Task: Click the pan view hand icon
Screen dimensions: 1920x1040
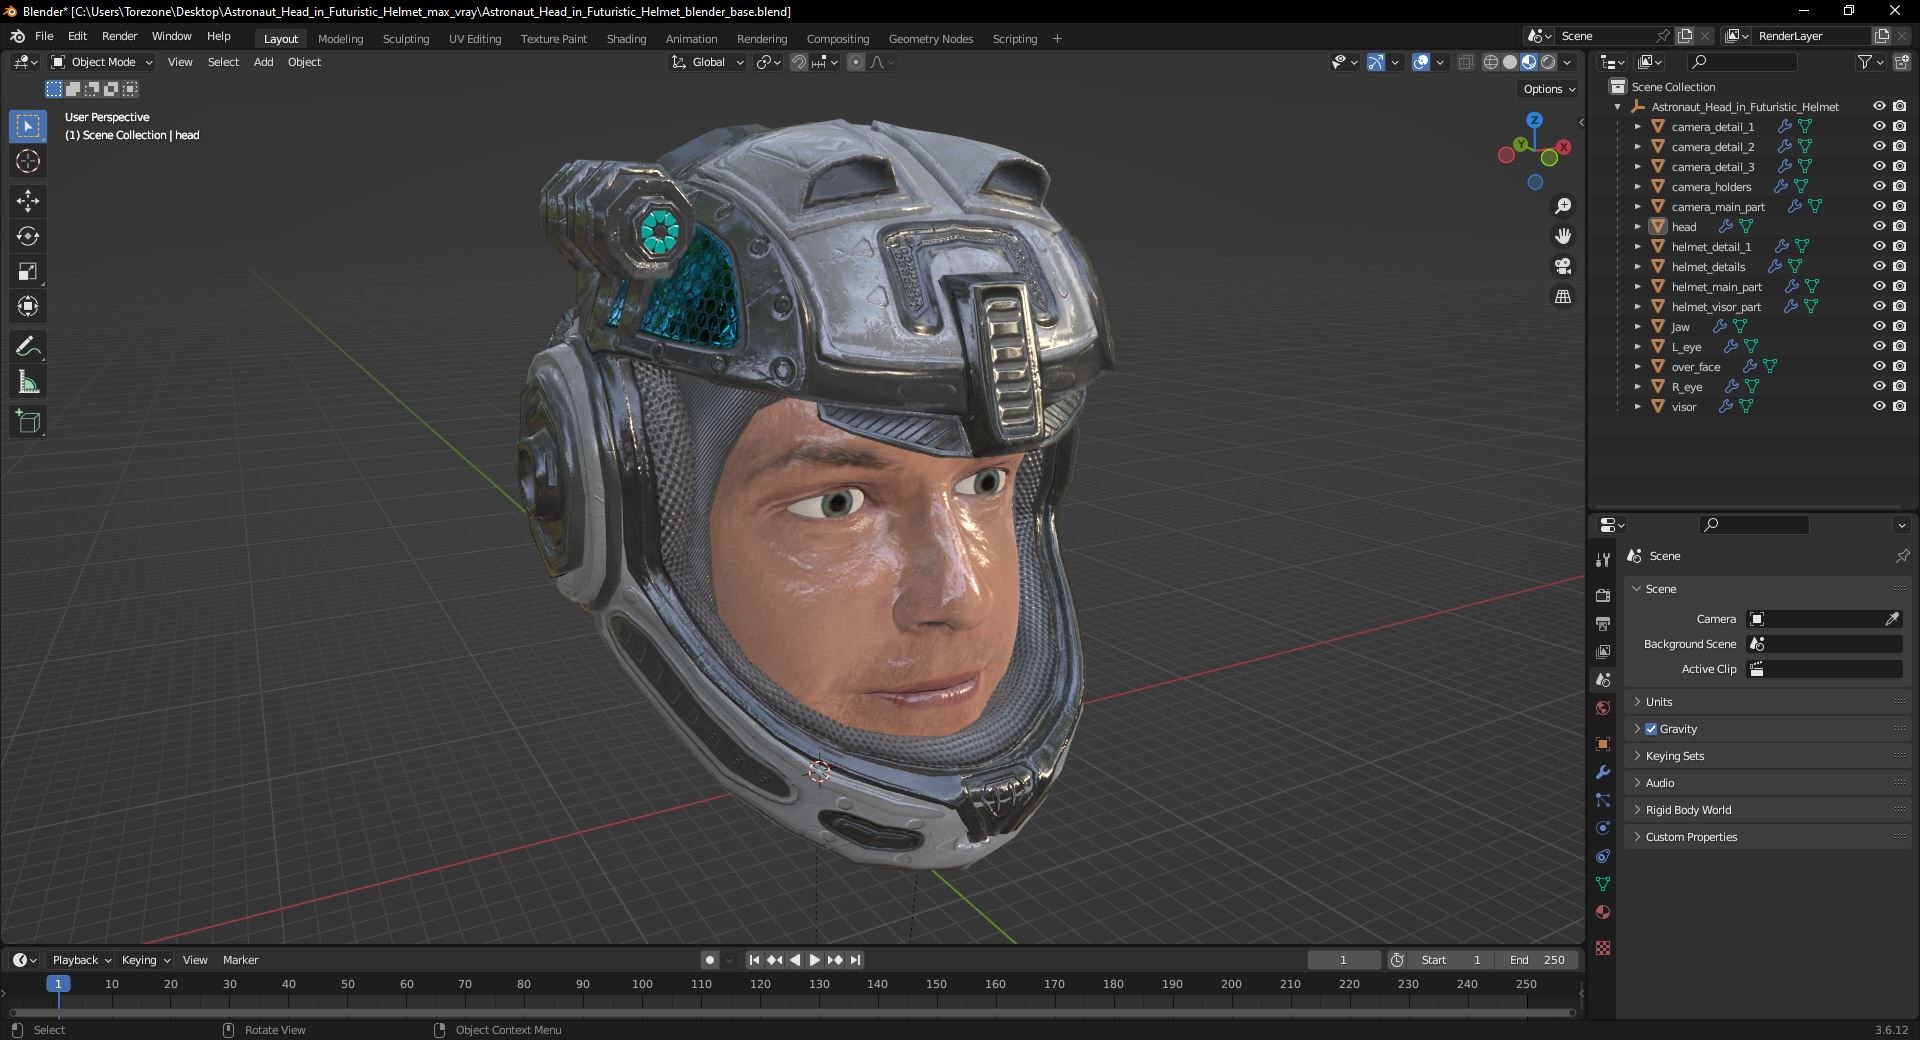Action: [x=1563, y=236]
